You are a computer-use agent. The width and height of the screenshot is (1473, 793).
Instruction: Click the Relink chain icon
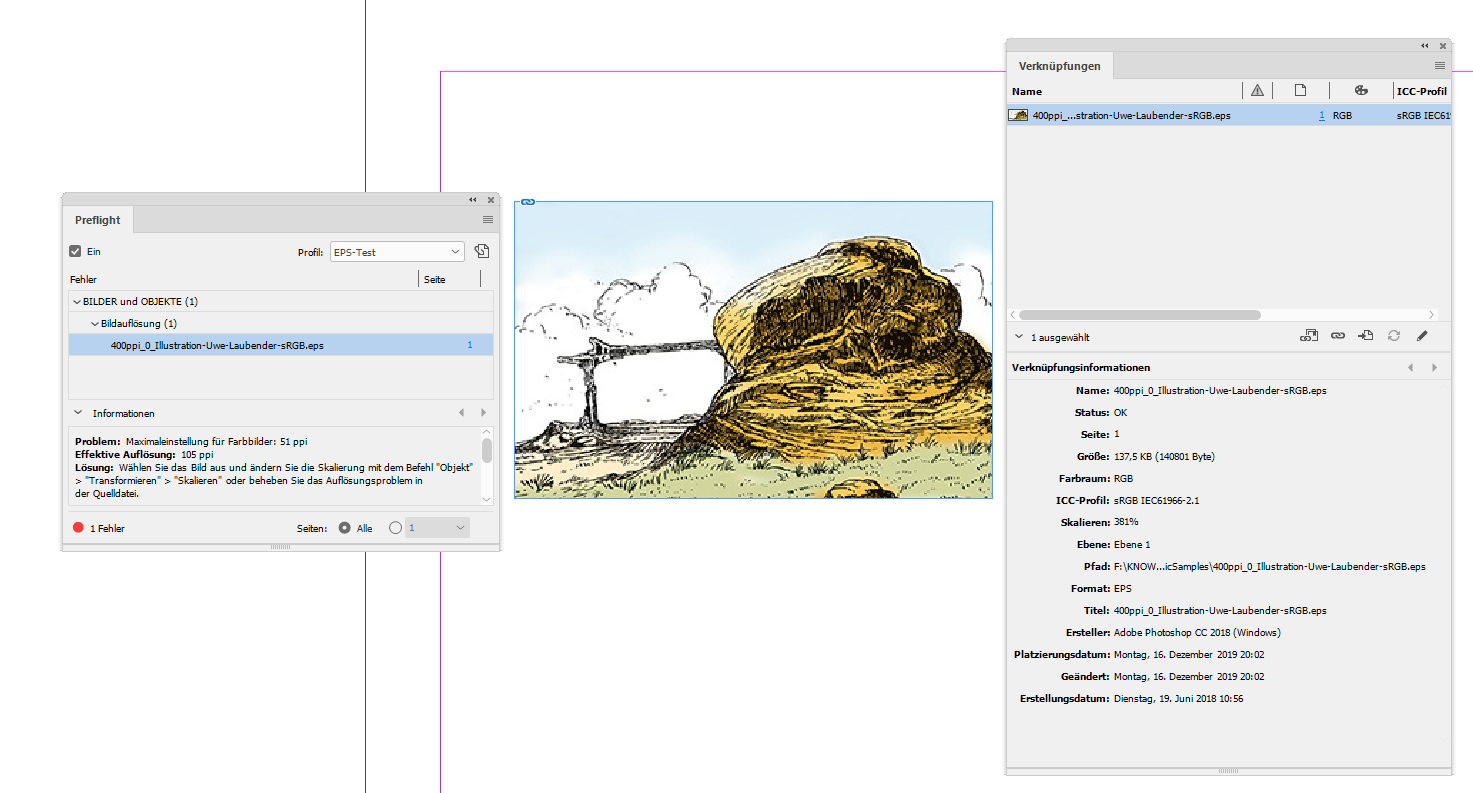[1338, 336]
